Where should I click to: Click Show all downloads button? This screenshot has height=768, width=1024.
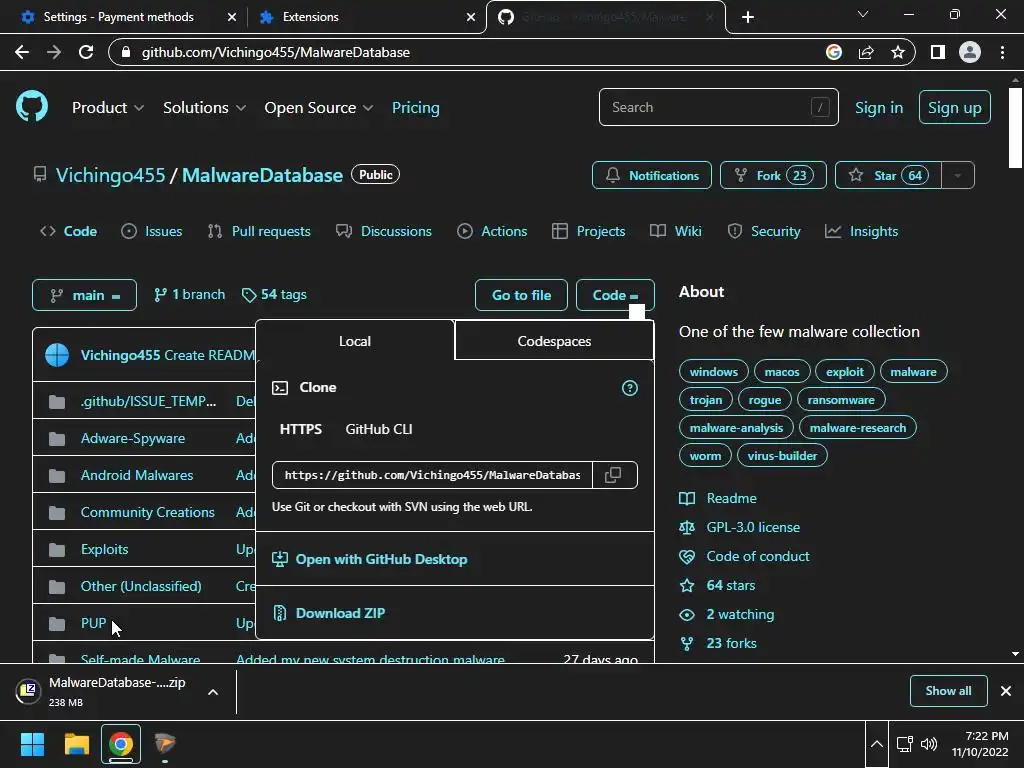pos(948,691)
